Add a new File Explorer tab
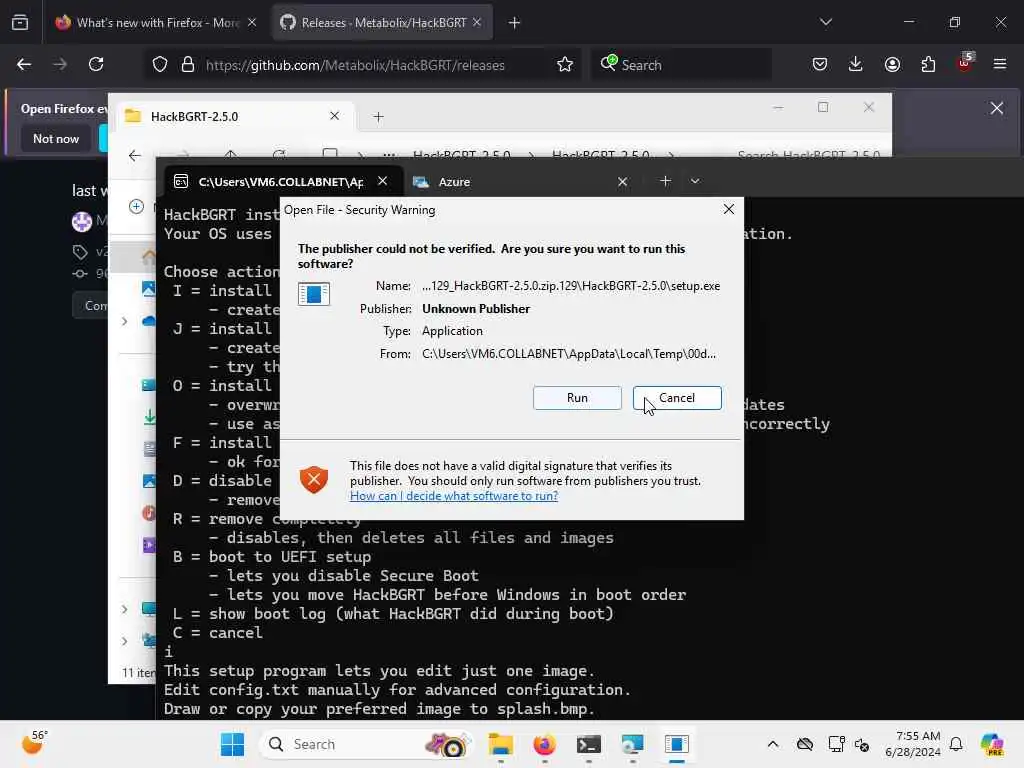1024x768 pixels. click(378, 116)
